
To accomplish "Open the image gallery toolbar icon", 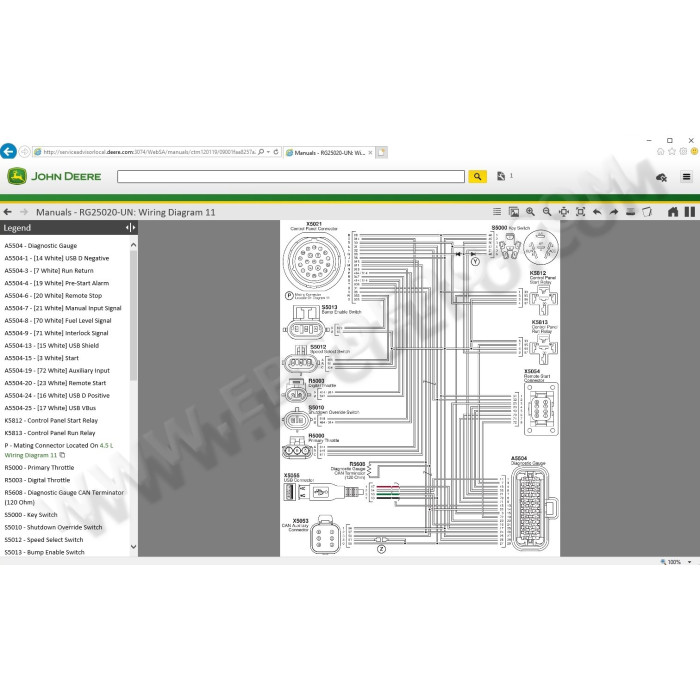I will pos(513,212).
